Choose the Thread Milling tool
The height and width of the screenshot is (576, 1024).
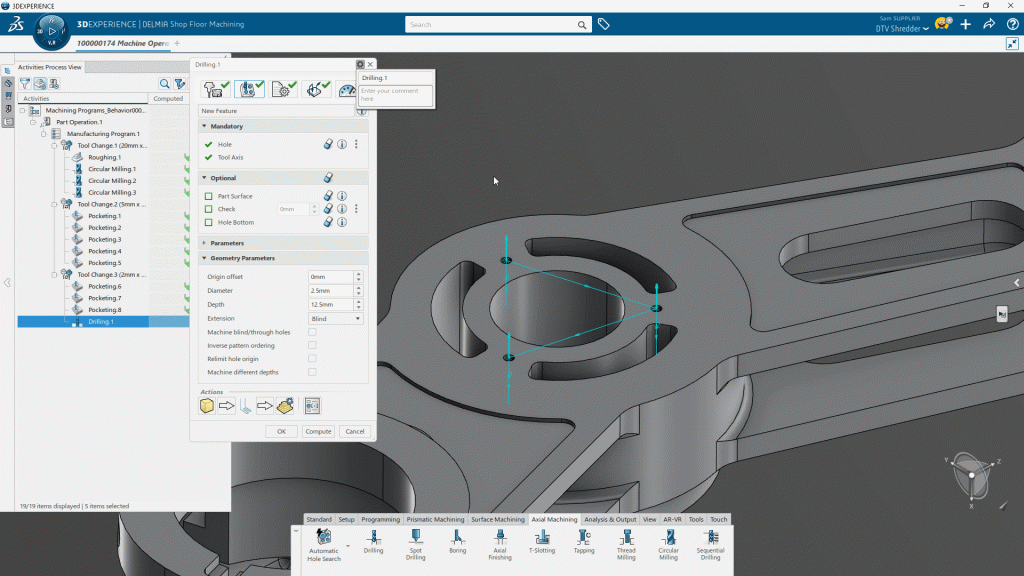(x=626, y=540)
